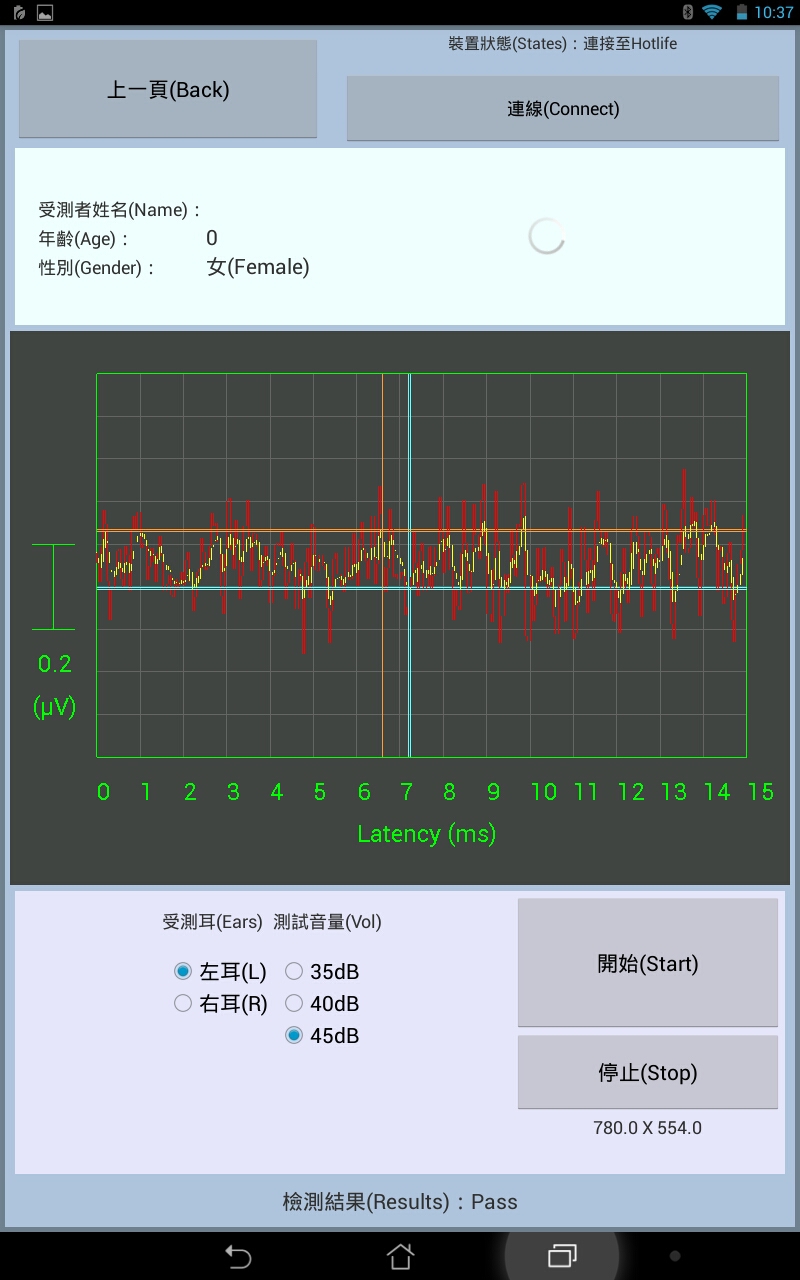Tap the leftmost notification icon in status bar
Image resolution: width=800 pixels, height=1280 pixels.
pyautogui.click(x=17, y=13)
